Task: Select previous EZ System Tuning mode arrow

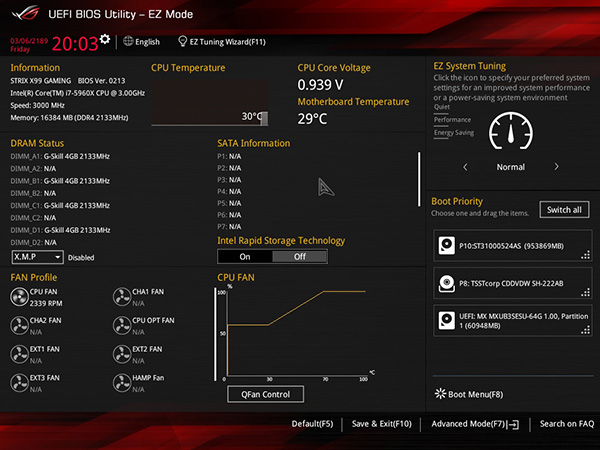Action: [465, 167]
